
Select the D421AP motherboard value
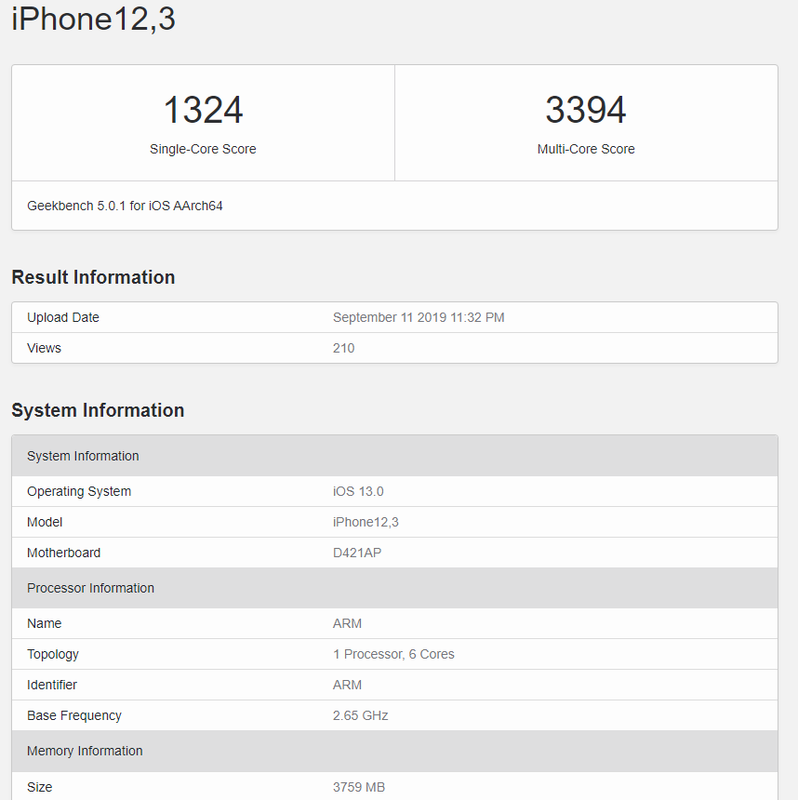[x=357, y=553]
